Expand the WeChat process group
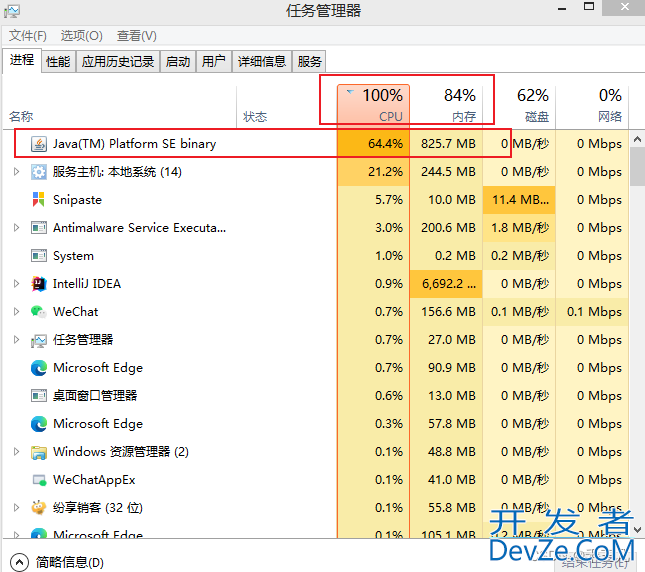Screen dimensions: 645x572 click(16, 311)
